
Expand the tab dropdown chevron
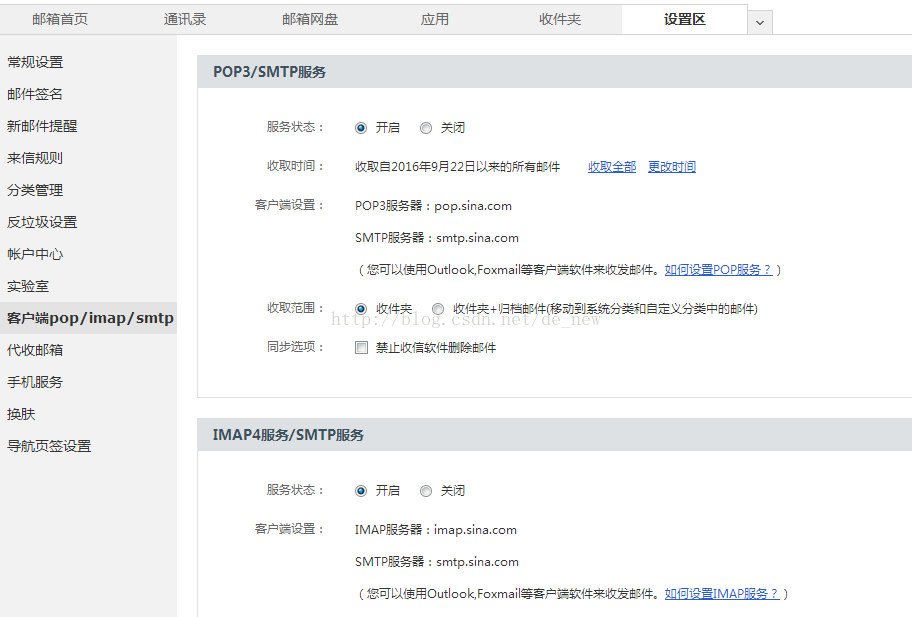pyautogui.click(x=760, y=23)
